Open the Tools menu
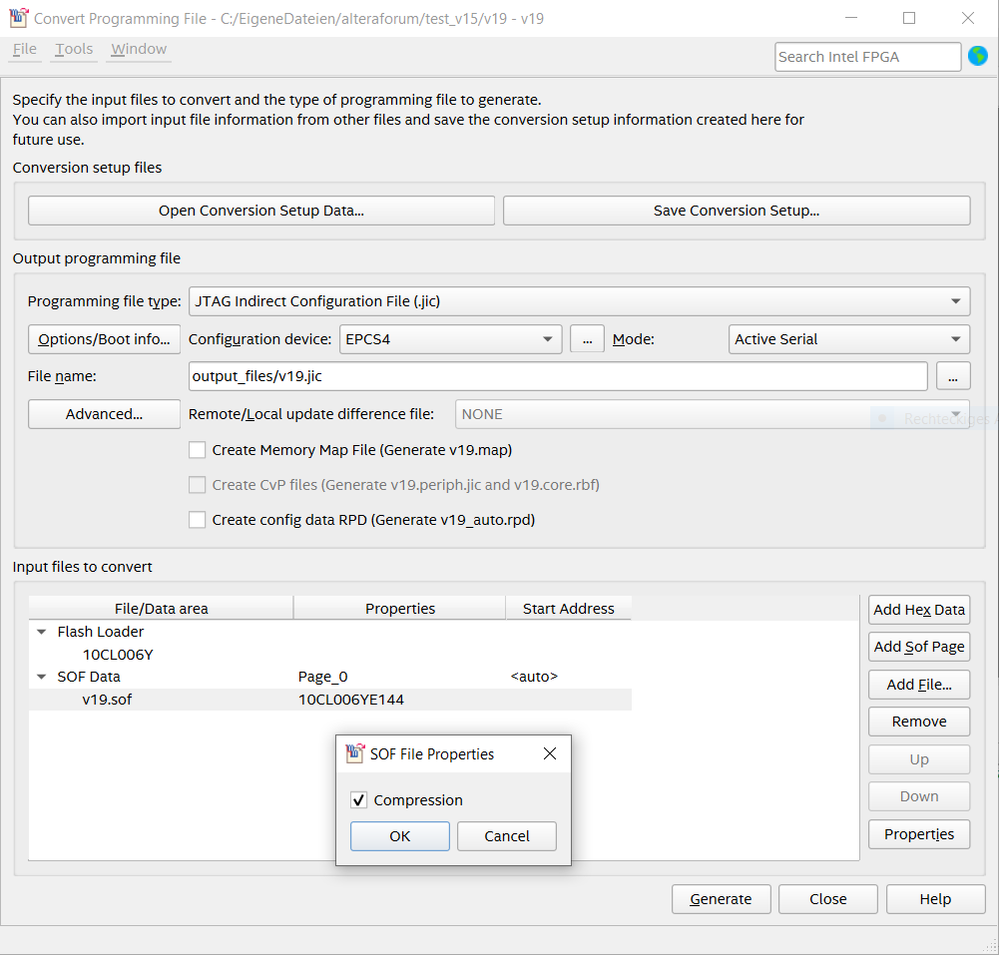The width and height of the screenshot is (999, 955). [x=74, y=49]
